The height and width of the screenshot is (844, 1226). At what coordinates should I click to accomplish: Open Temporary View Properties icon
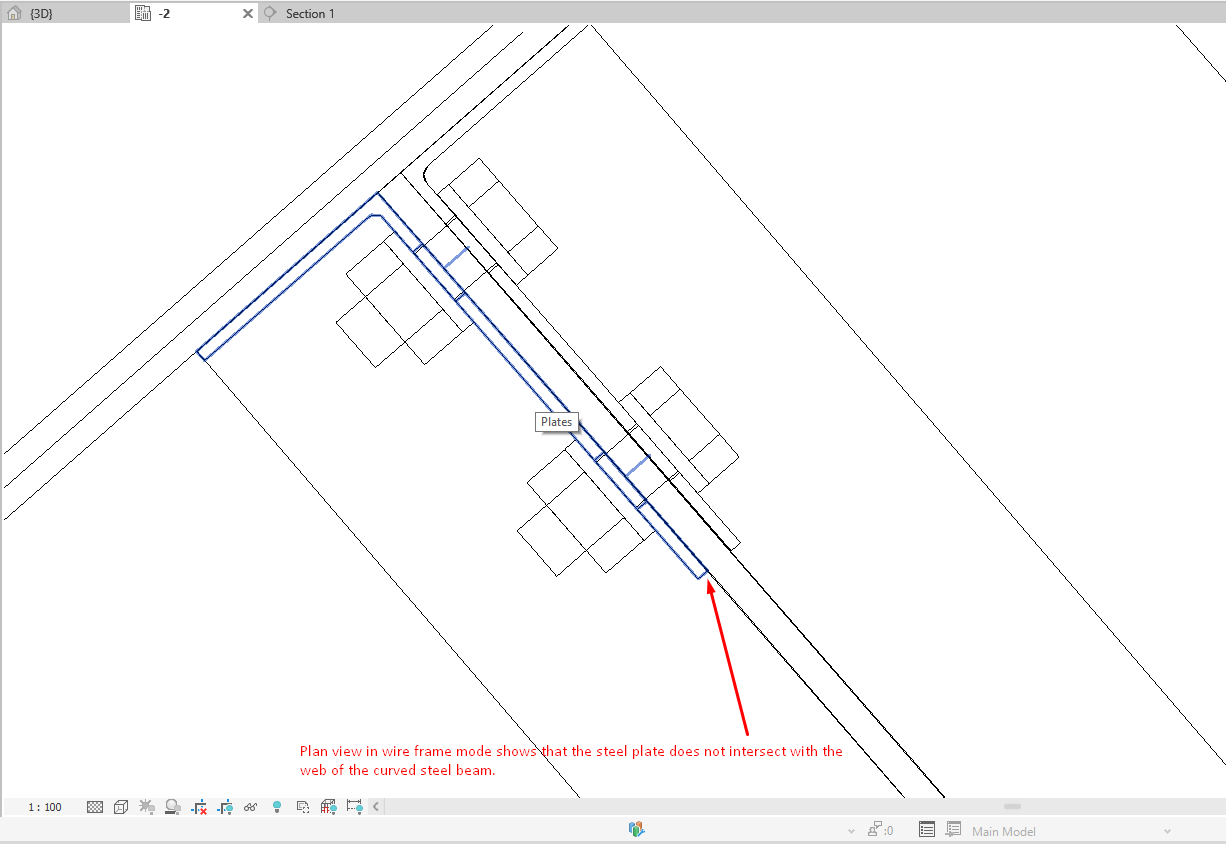(x=302, y=807)
